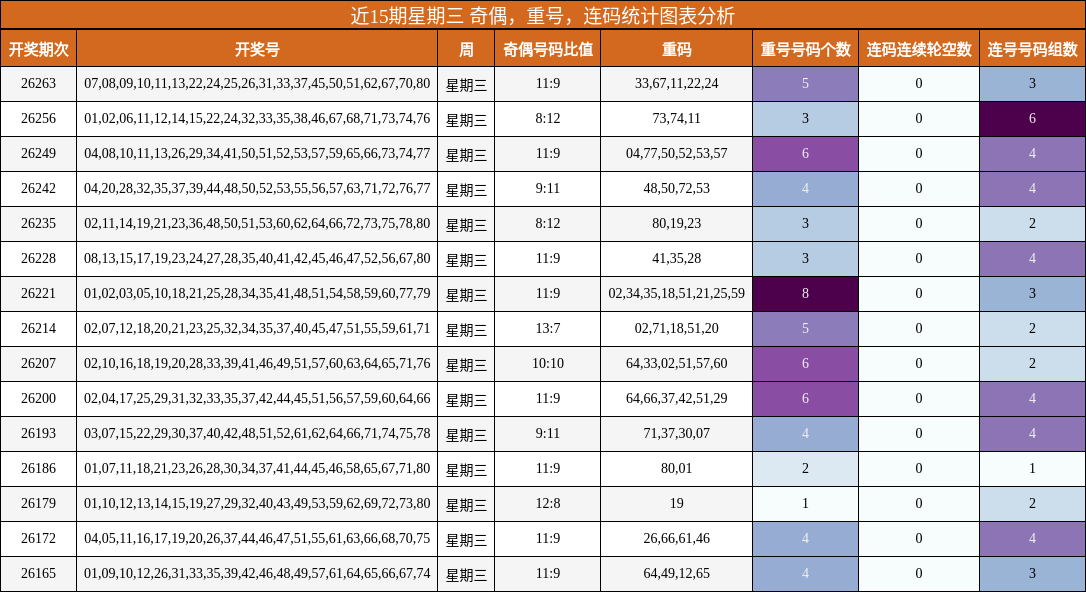Click repeat numbers cell 02,34,35,18,51,21,25,59

[x=677, y=294]
